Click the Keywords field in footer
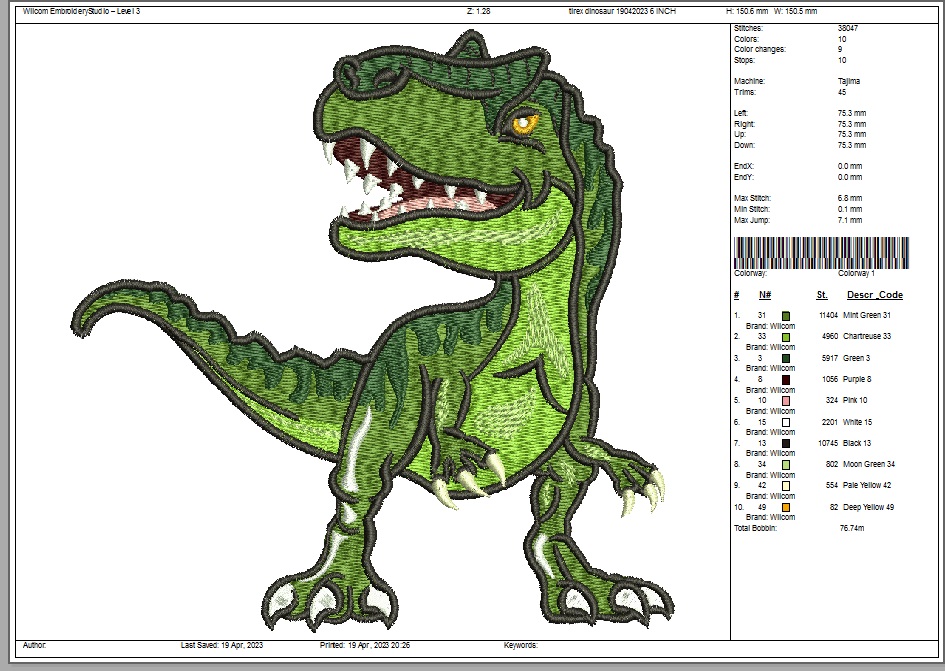The height and width of the screenshot is (671, 945). [521, 646]
